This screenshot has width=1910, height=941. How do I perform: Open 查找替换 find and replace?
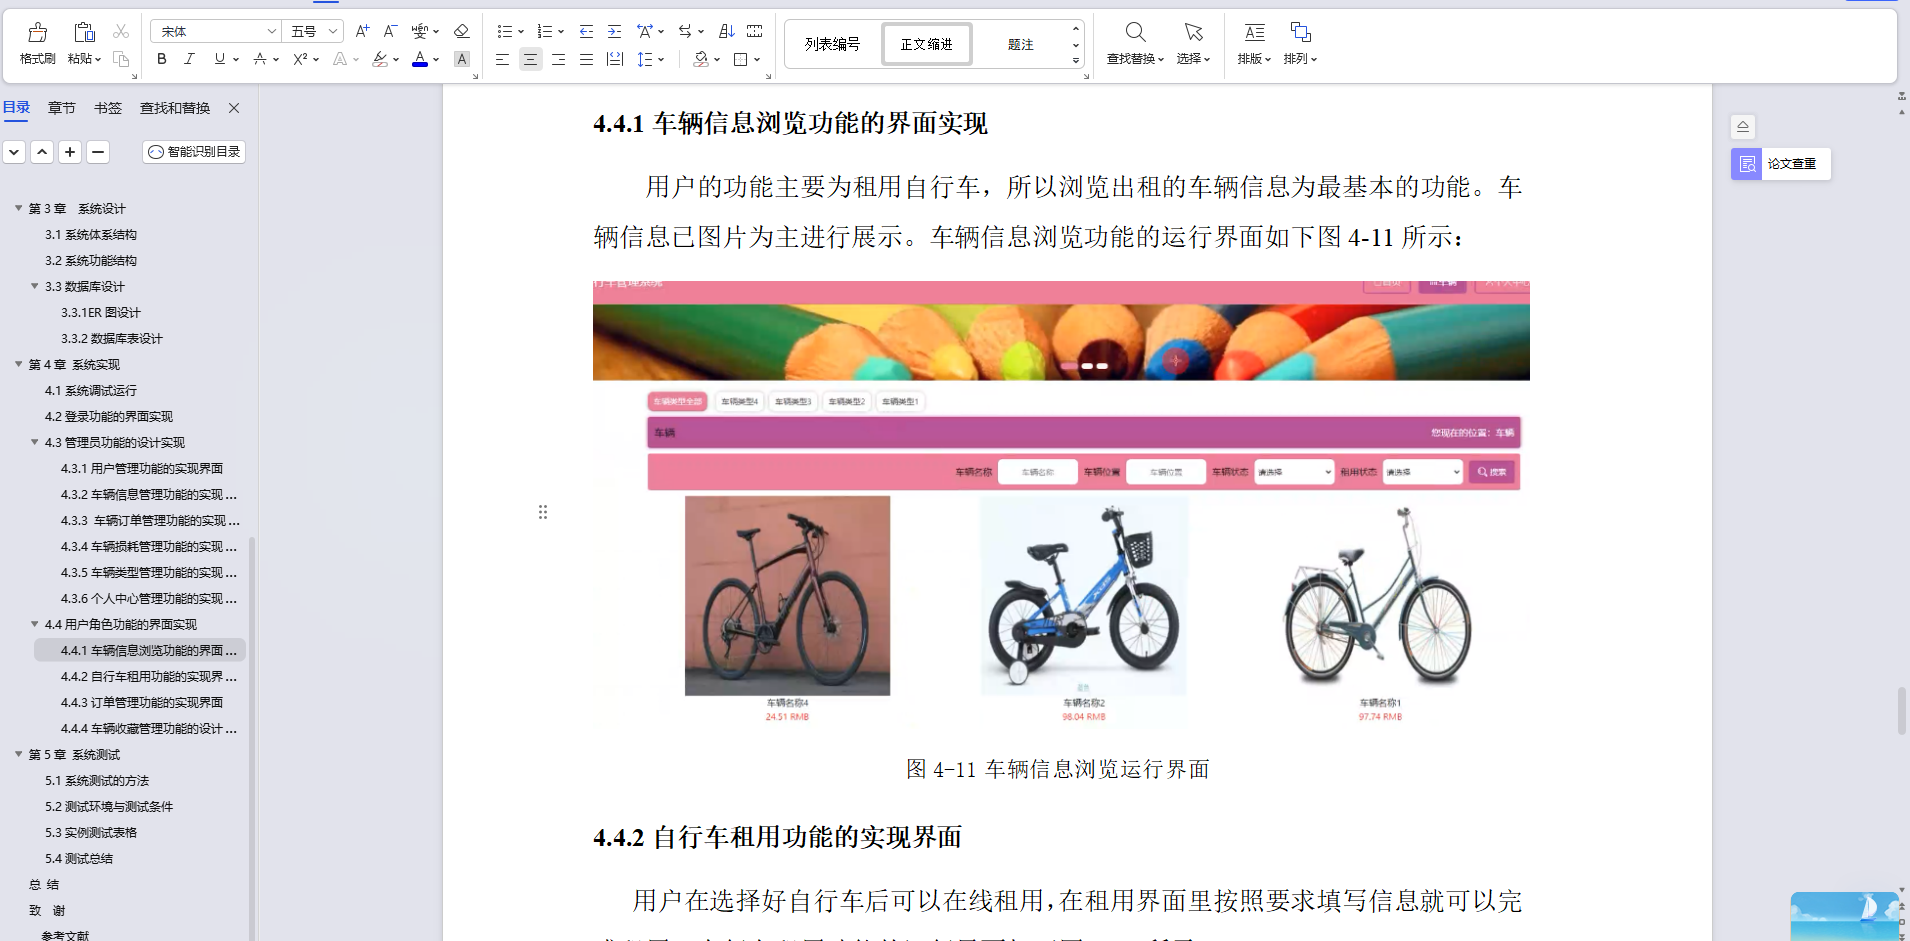pos(1135,44)
